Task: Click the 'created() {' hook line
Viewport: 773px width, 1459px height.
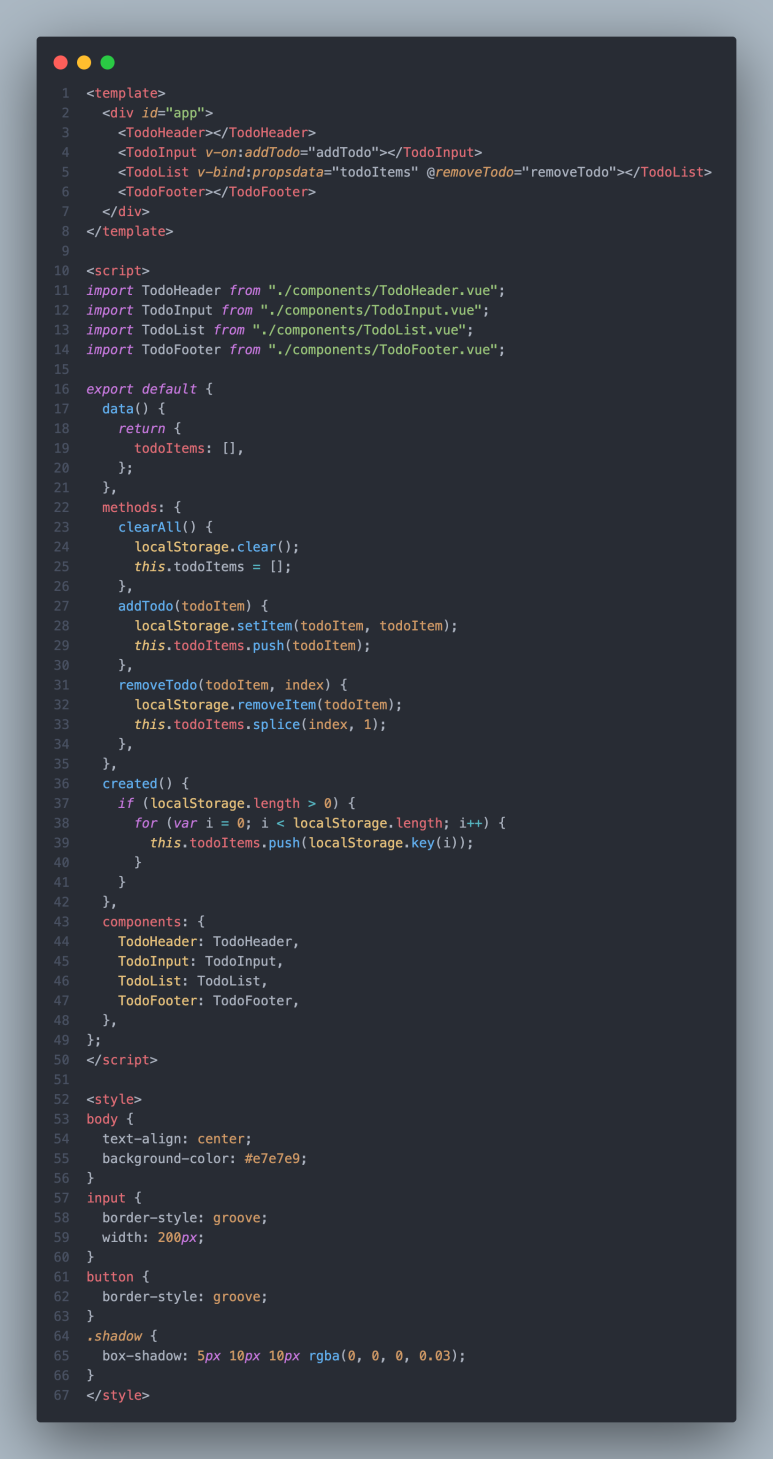Action: (x=146, y=785)
